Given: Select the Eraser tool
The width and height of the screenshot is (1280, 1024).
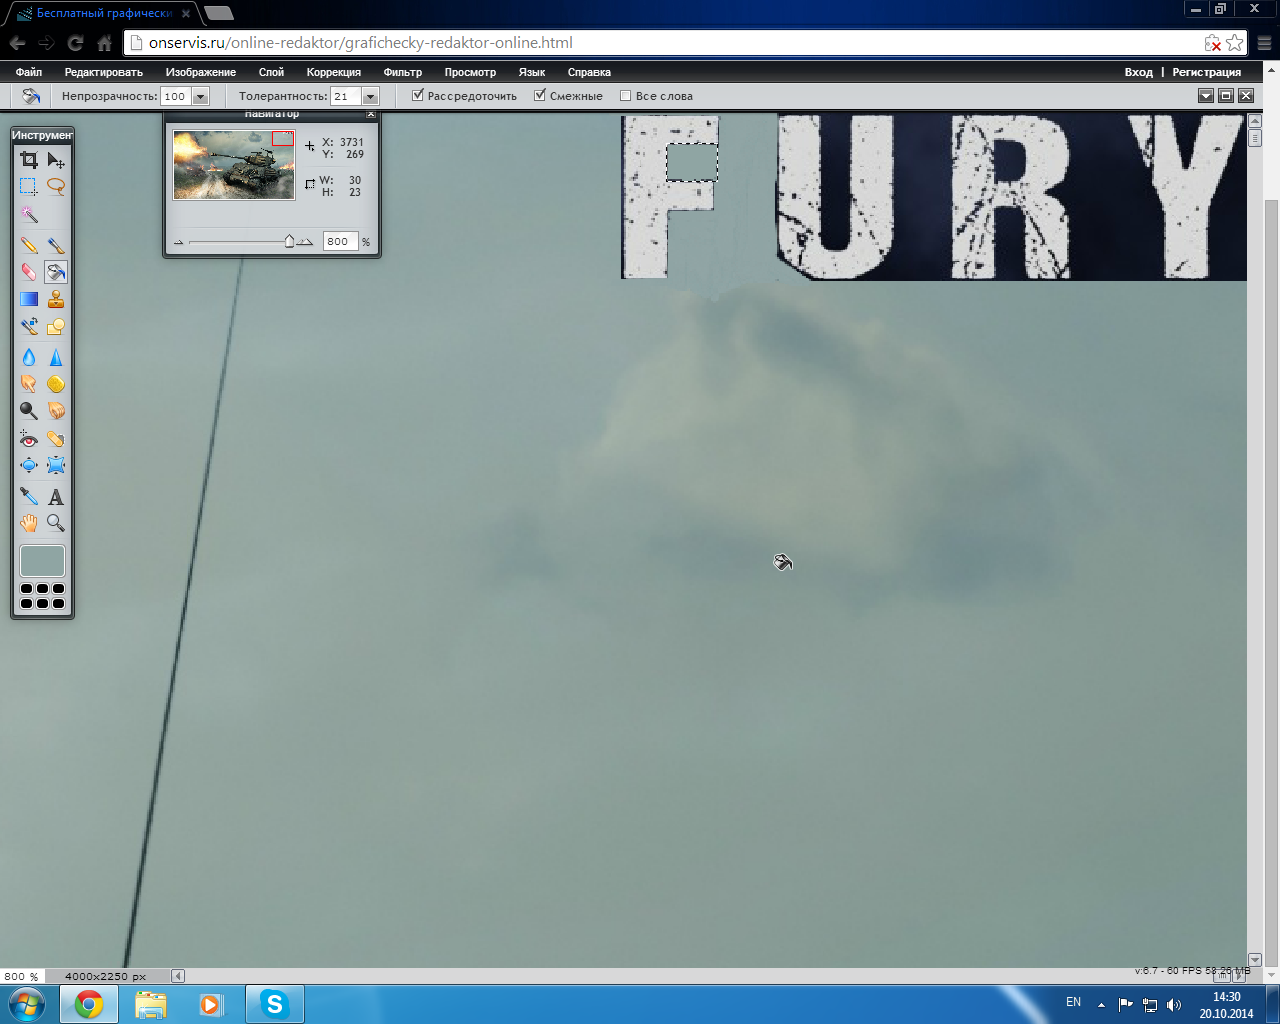Looking at the screenshot, I should (29, 272).
